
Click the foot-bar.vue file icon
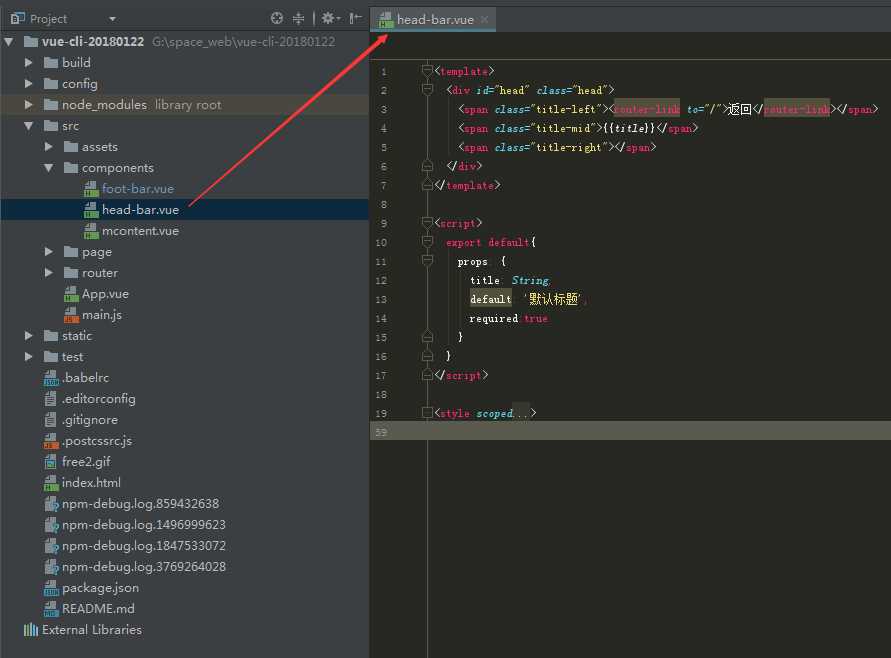click(x=91, y=189)
